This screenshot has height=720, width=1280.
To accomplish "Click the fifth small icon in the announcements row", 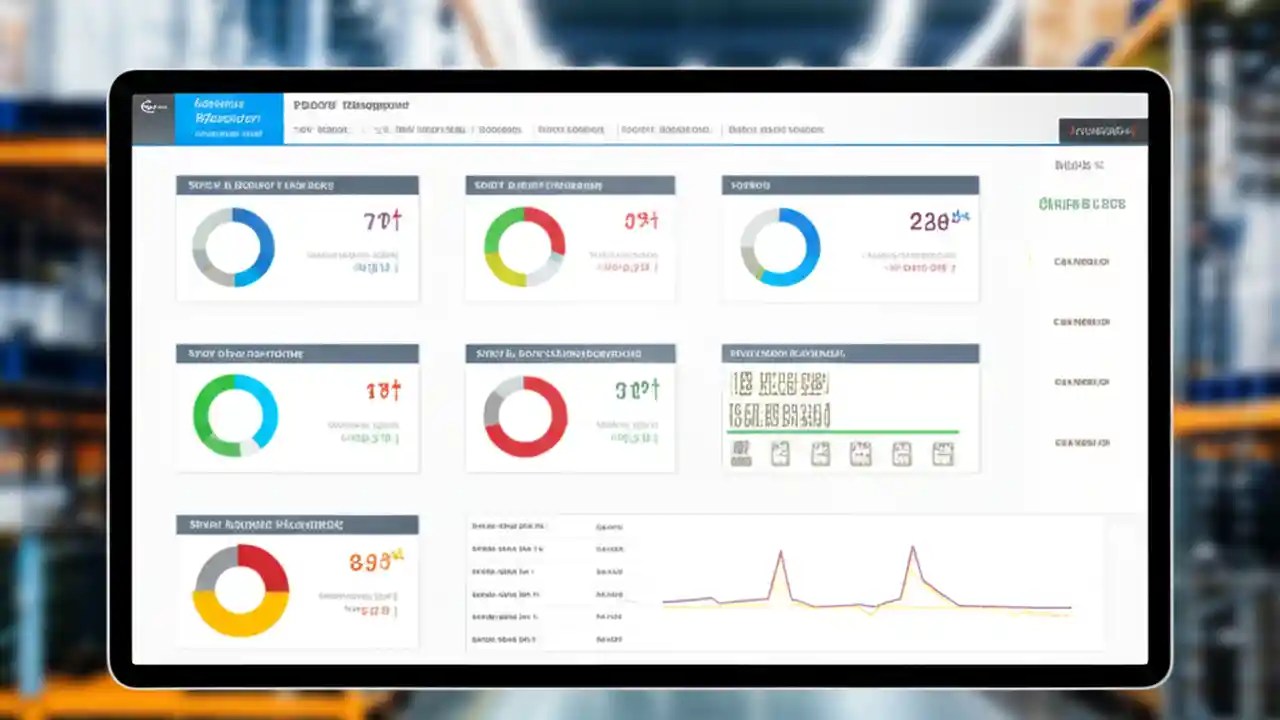I will pos(901,453).
